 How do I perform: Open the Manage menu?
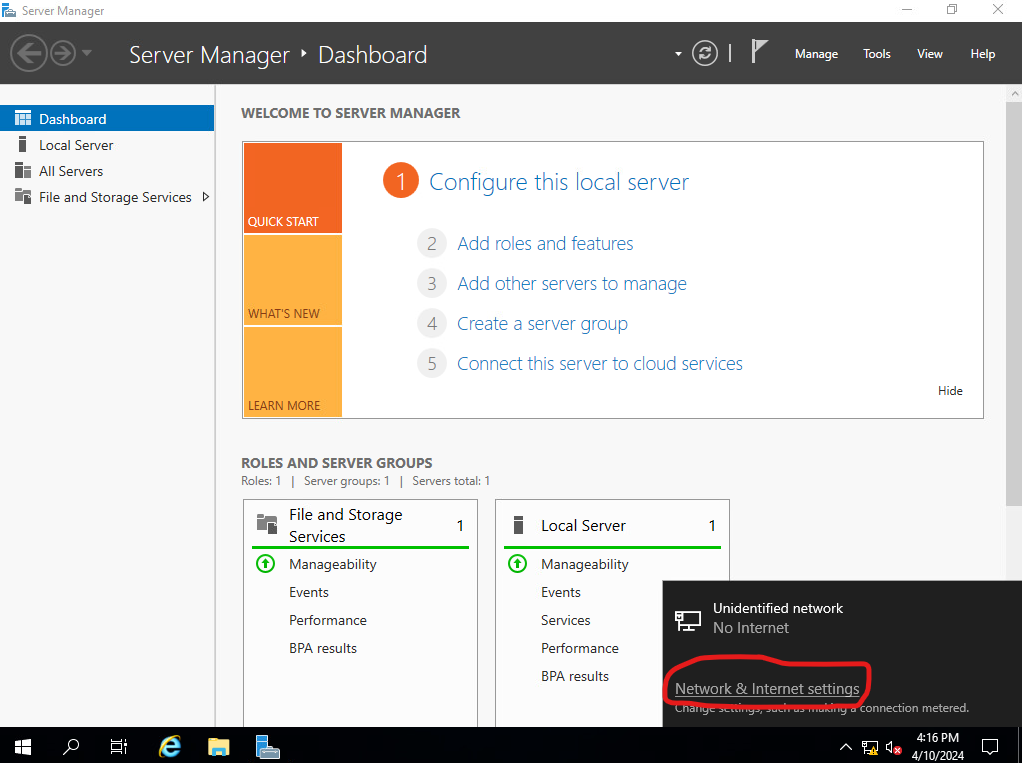click(816, 54)
